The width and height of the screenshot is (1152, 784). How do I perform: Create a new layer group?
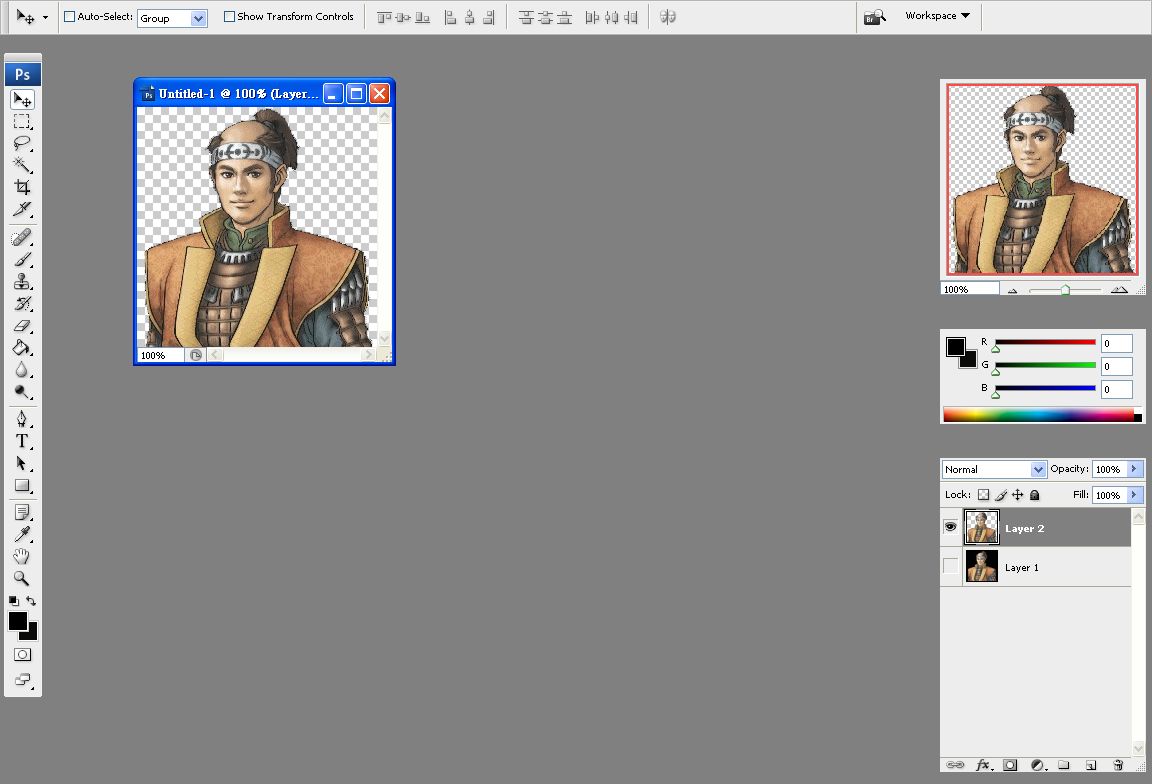click(x=1063, y=765)
